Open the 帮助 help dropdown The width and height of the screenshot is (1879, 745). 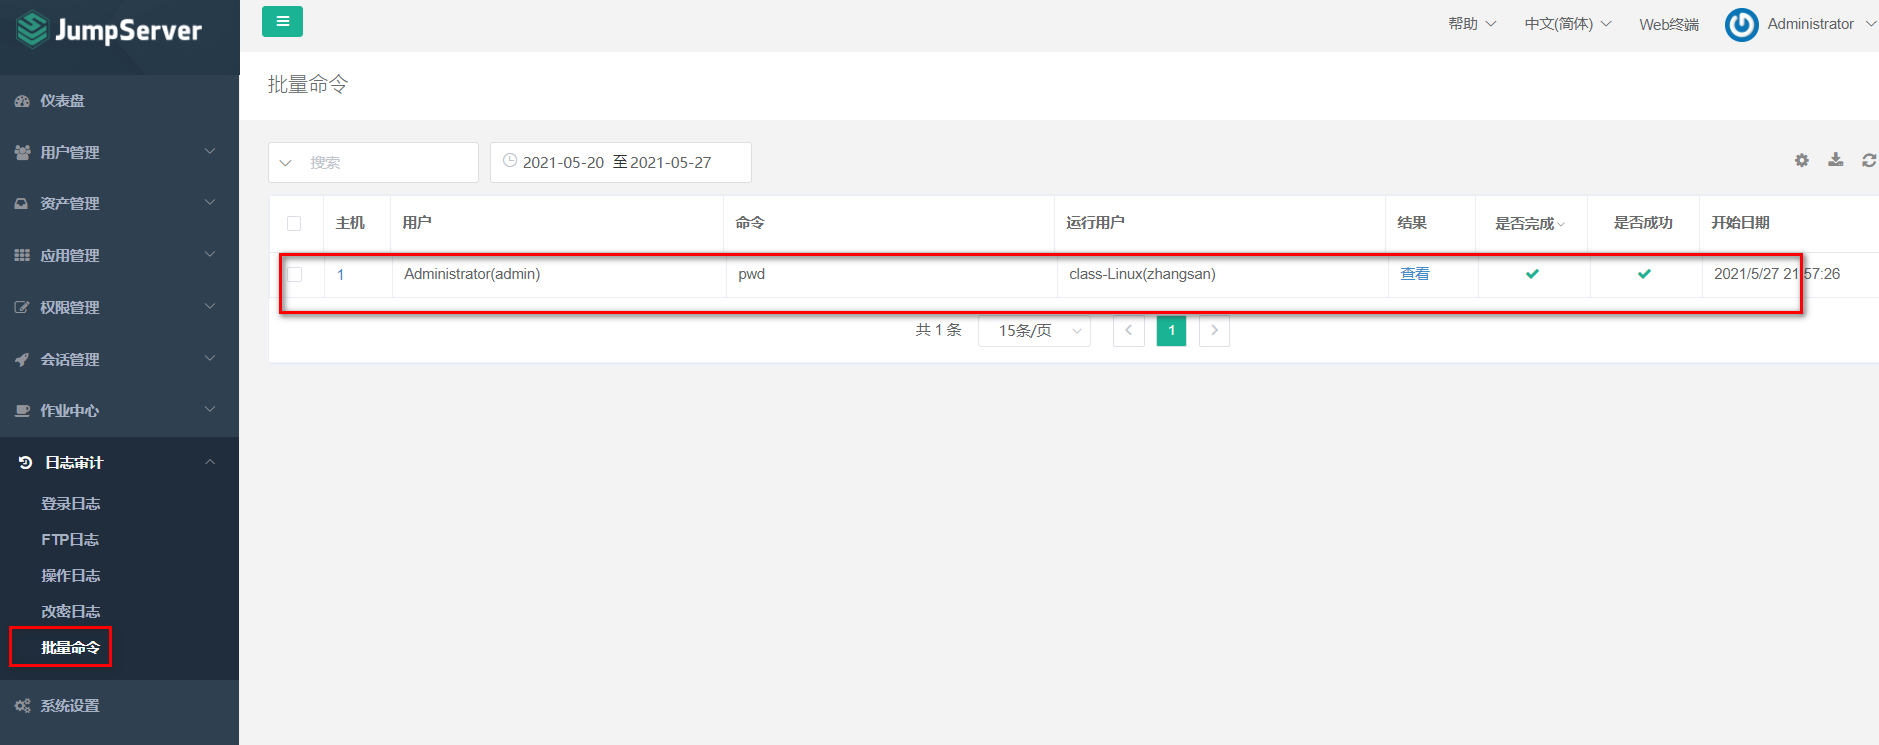click(x=1472, y=24)
